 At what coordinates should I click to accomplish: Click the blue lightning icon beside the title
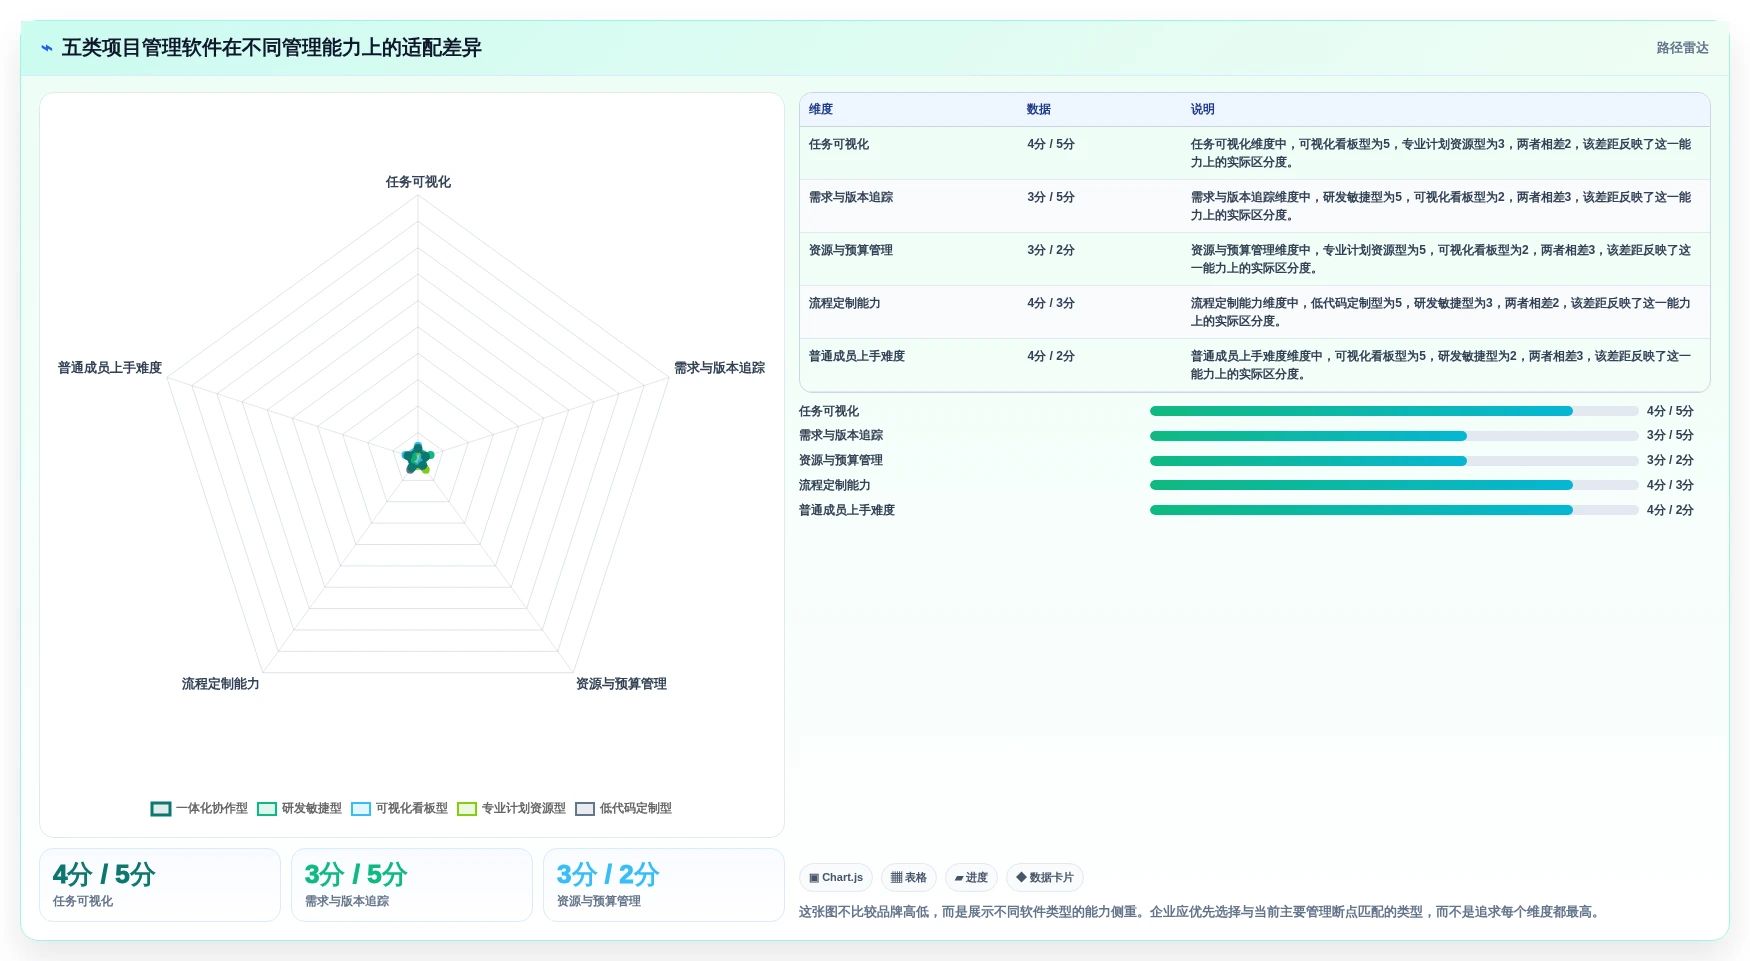(x=47, y=48)
